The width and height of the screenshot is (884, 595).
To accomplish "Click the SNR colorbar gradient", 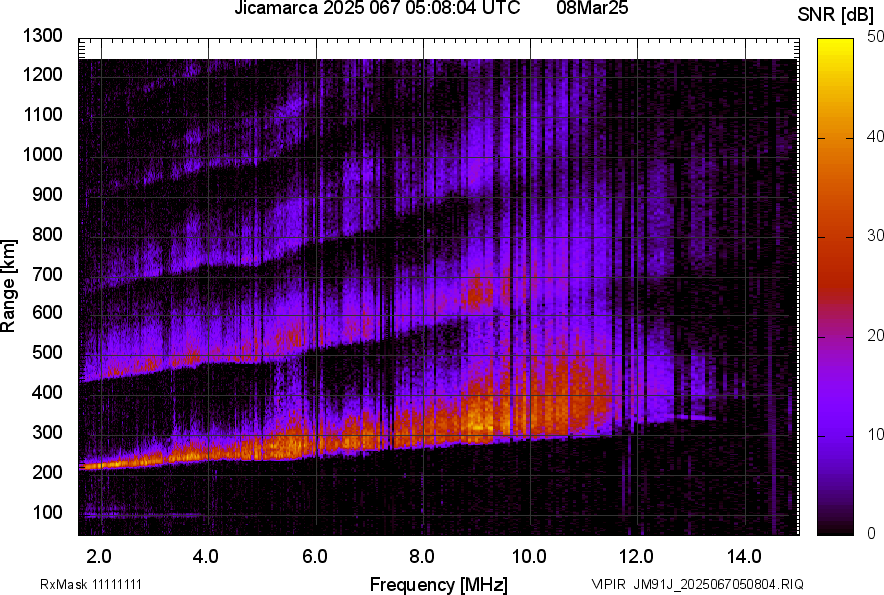I will coord(836,287).
